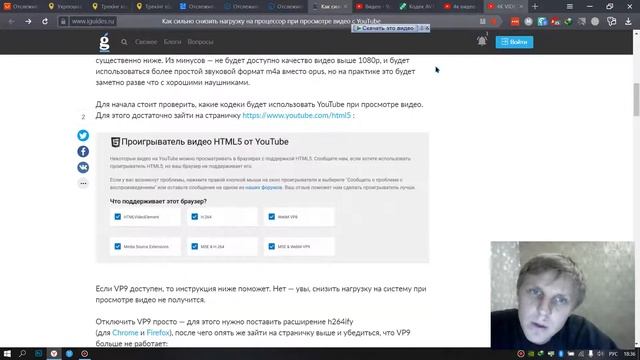
Task: Switch input language РУС in tray
Action: pyautogui.click(x=613, y=354)
